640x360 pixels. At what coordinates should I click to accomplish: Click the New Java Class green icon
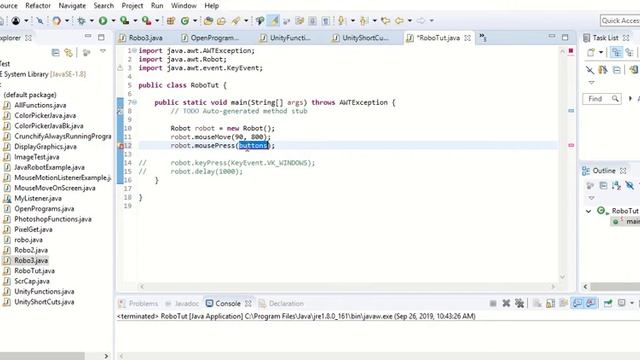[x=185, y=20]
